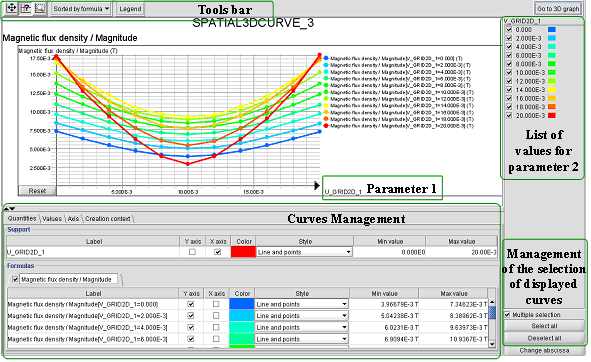
Task: Click the four-arrow pan tool icon
Action: tap(11, 8)
